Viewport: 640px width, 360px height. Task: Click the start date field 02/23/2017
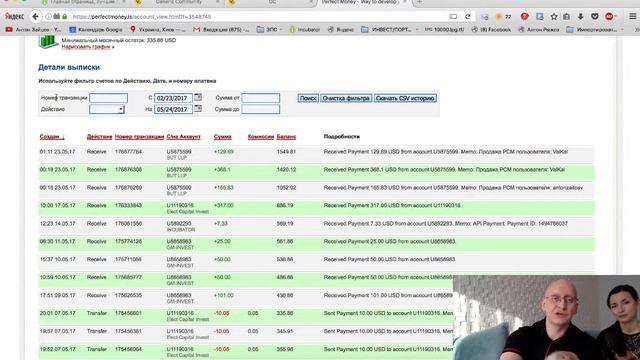[173, 98]
